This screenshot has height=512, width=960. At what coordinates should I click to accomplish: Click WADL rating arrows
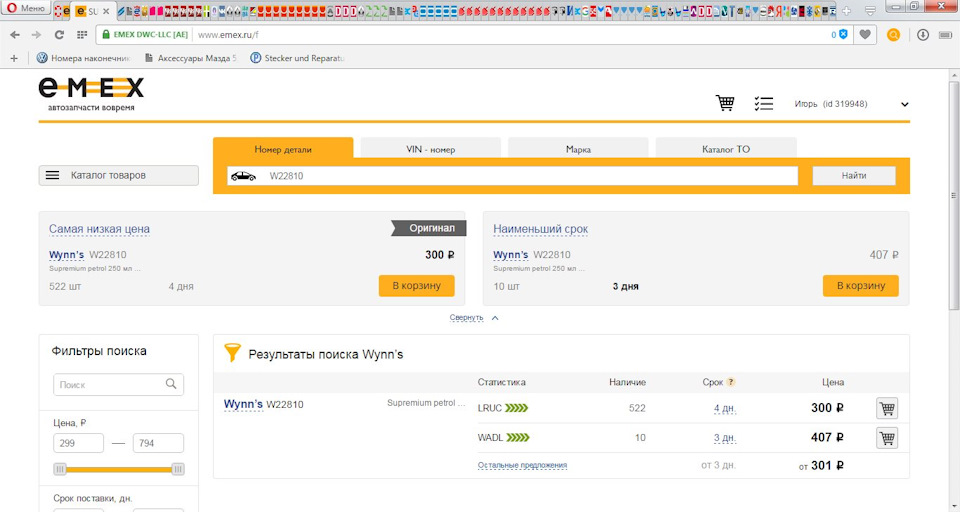point(518,437)
